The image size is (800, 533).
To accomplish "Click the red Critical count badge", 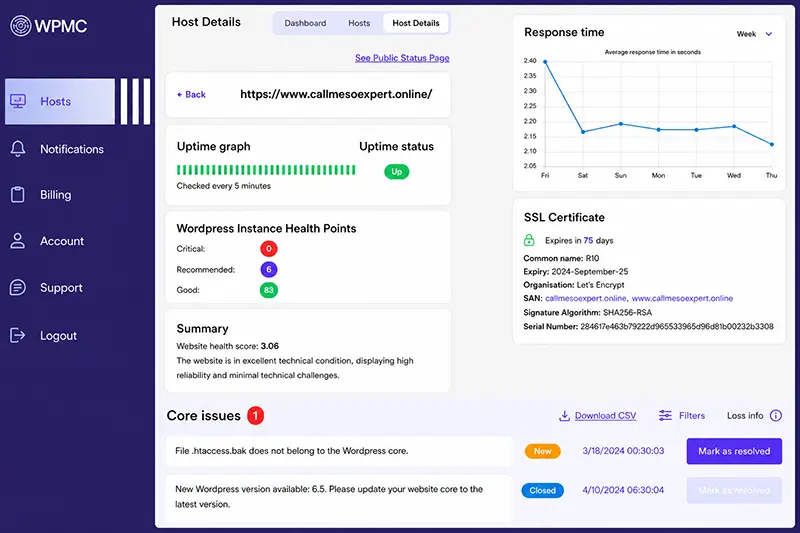I will click(269, 249).
